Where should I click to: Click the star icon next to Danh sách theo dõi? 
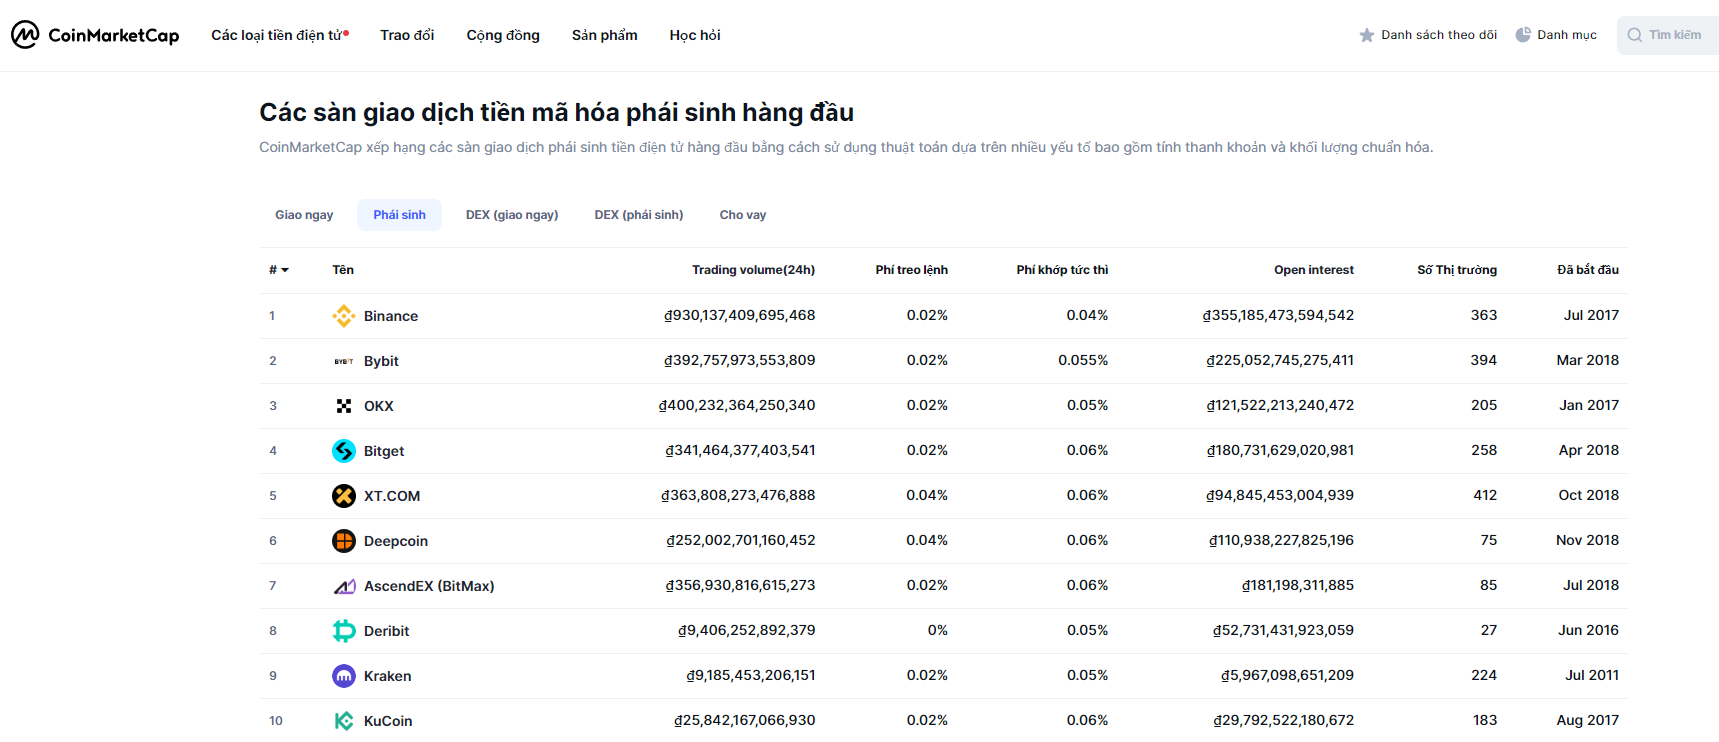[1366, 34]
